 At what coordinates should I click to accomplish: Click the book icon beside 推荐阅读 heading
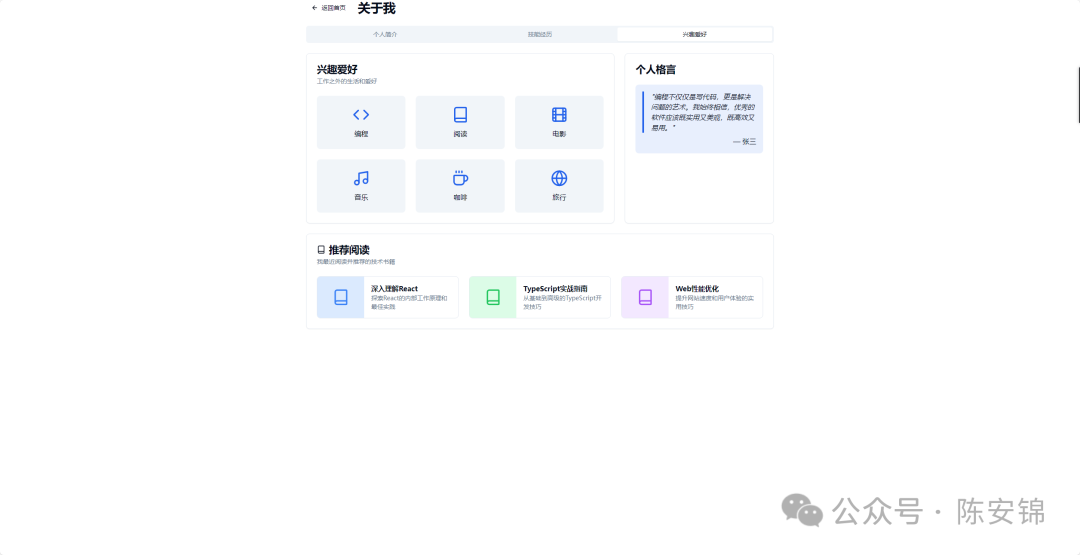(321, 250)
